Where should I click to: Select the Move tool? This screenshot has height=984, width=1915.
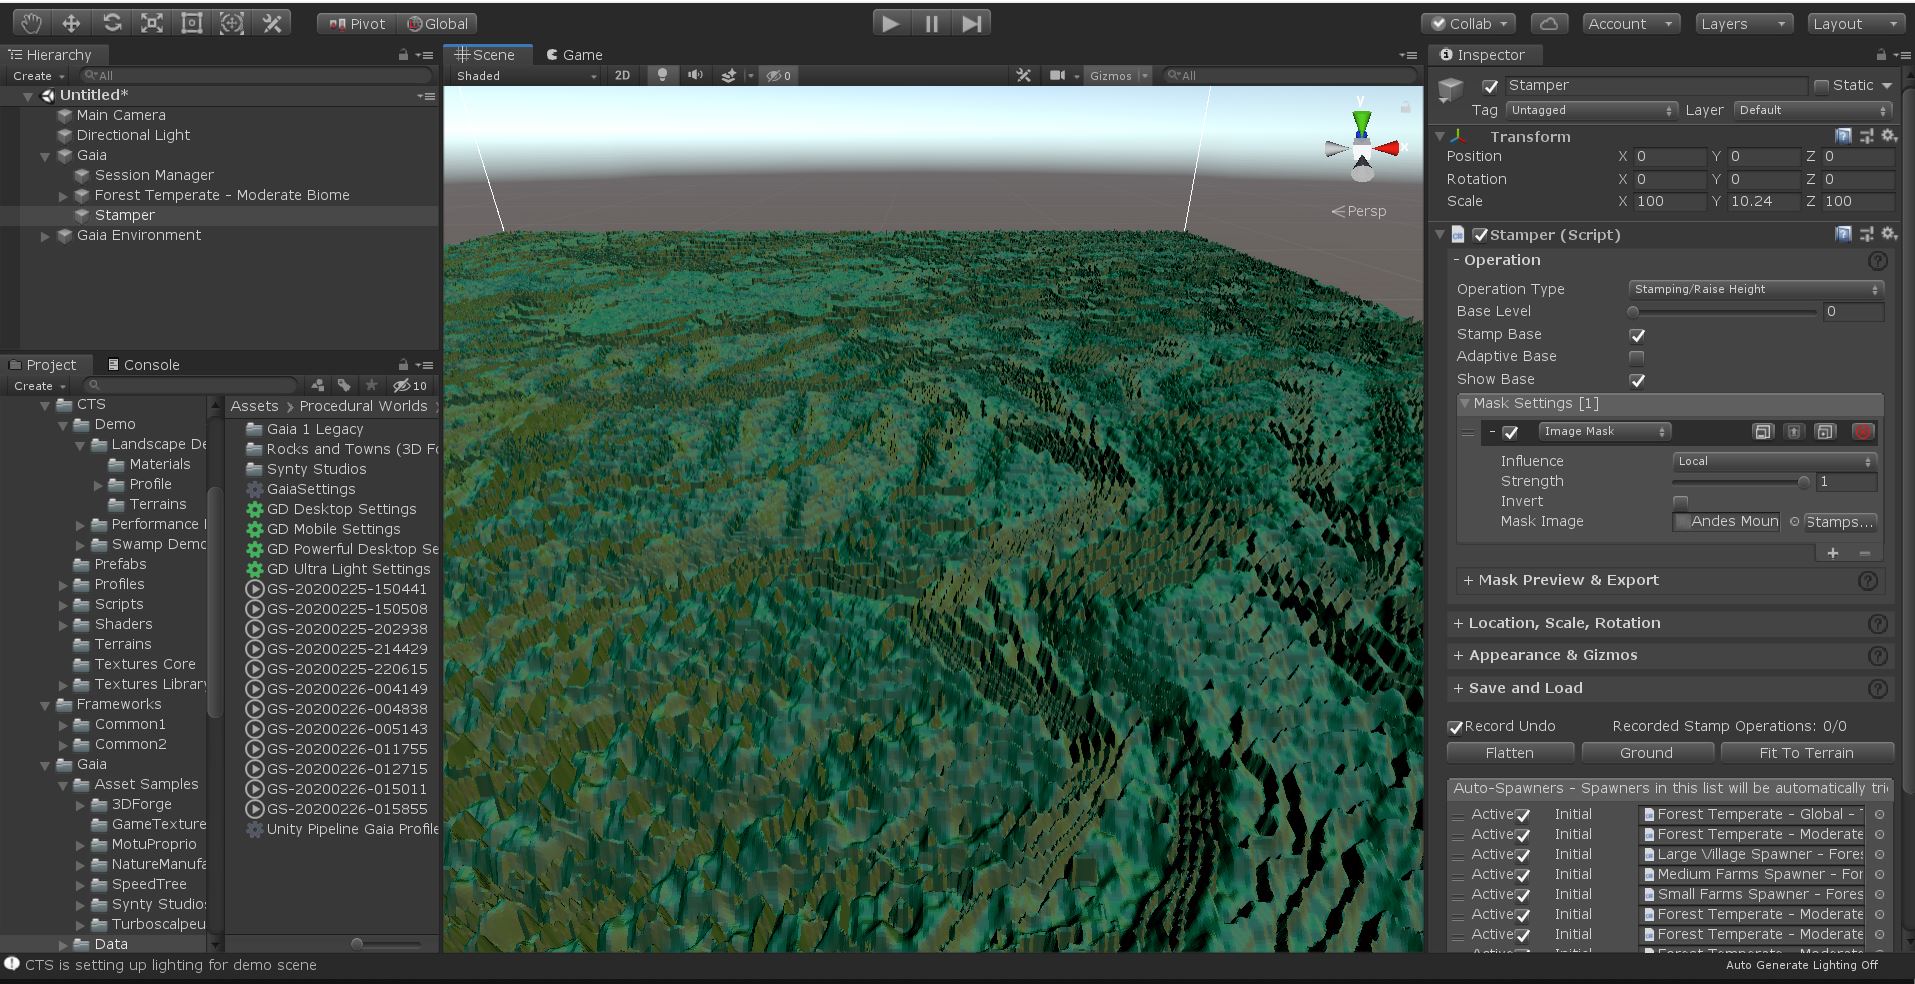click(70, 22)
